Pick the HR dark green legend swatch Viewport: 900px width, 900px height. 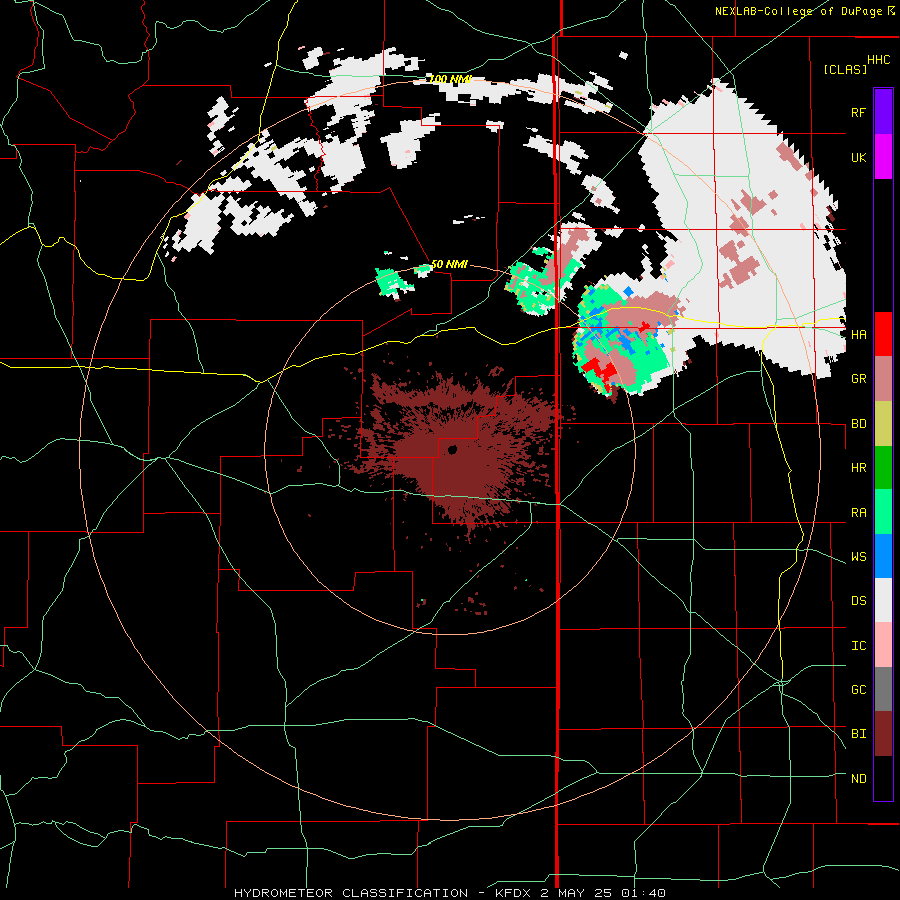coord(883,468)
